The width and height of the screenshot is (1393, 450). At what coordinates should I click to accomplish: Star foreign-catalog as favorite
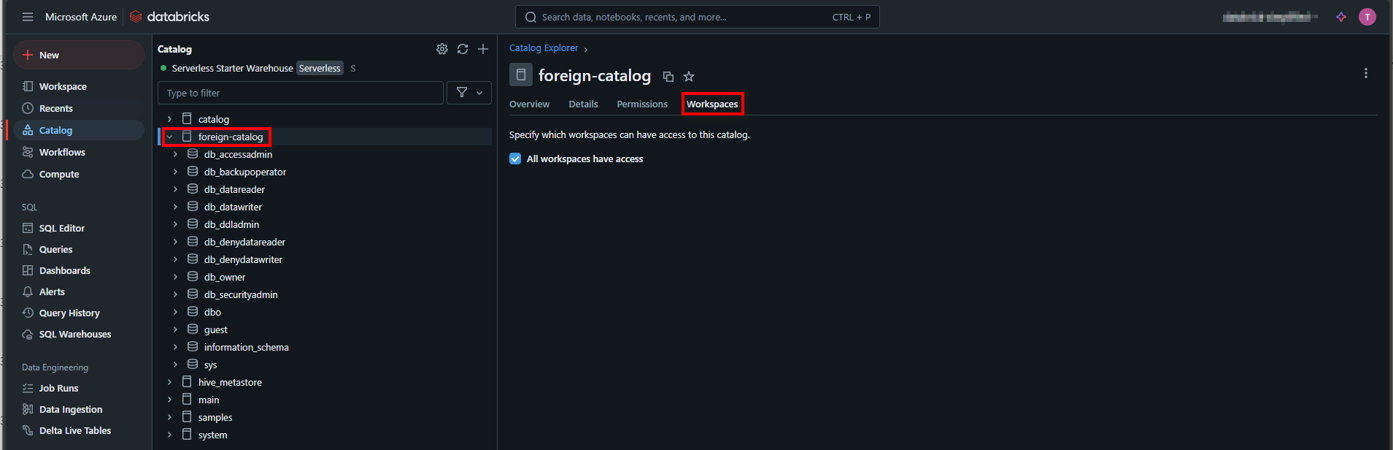coord(689,76)
